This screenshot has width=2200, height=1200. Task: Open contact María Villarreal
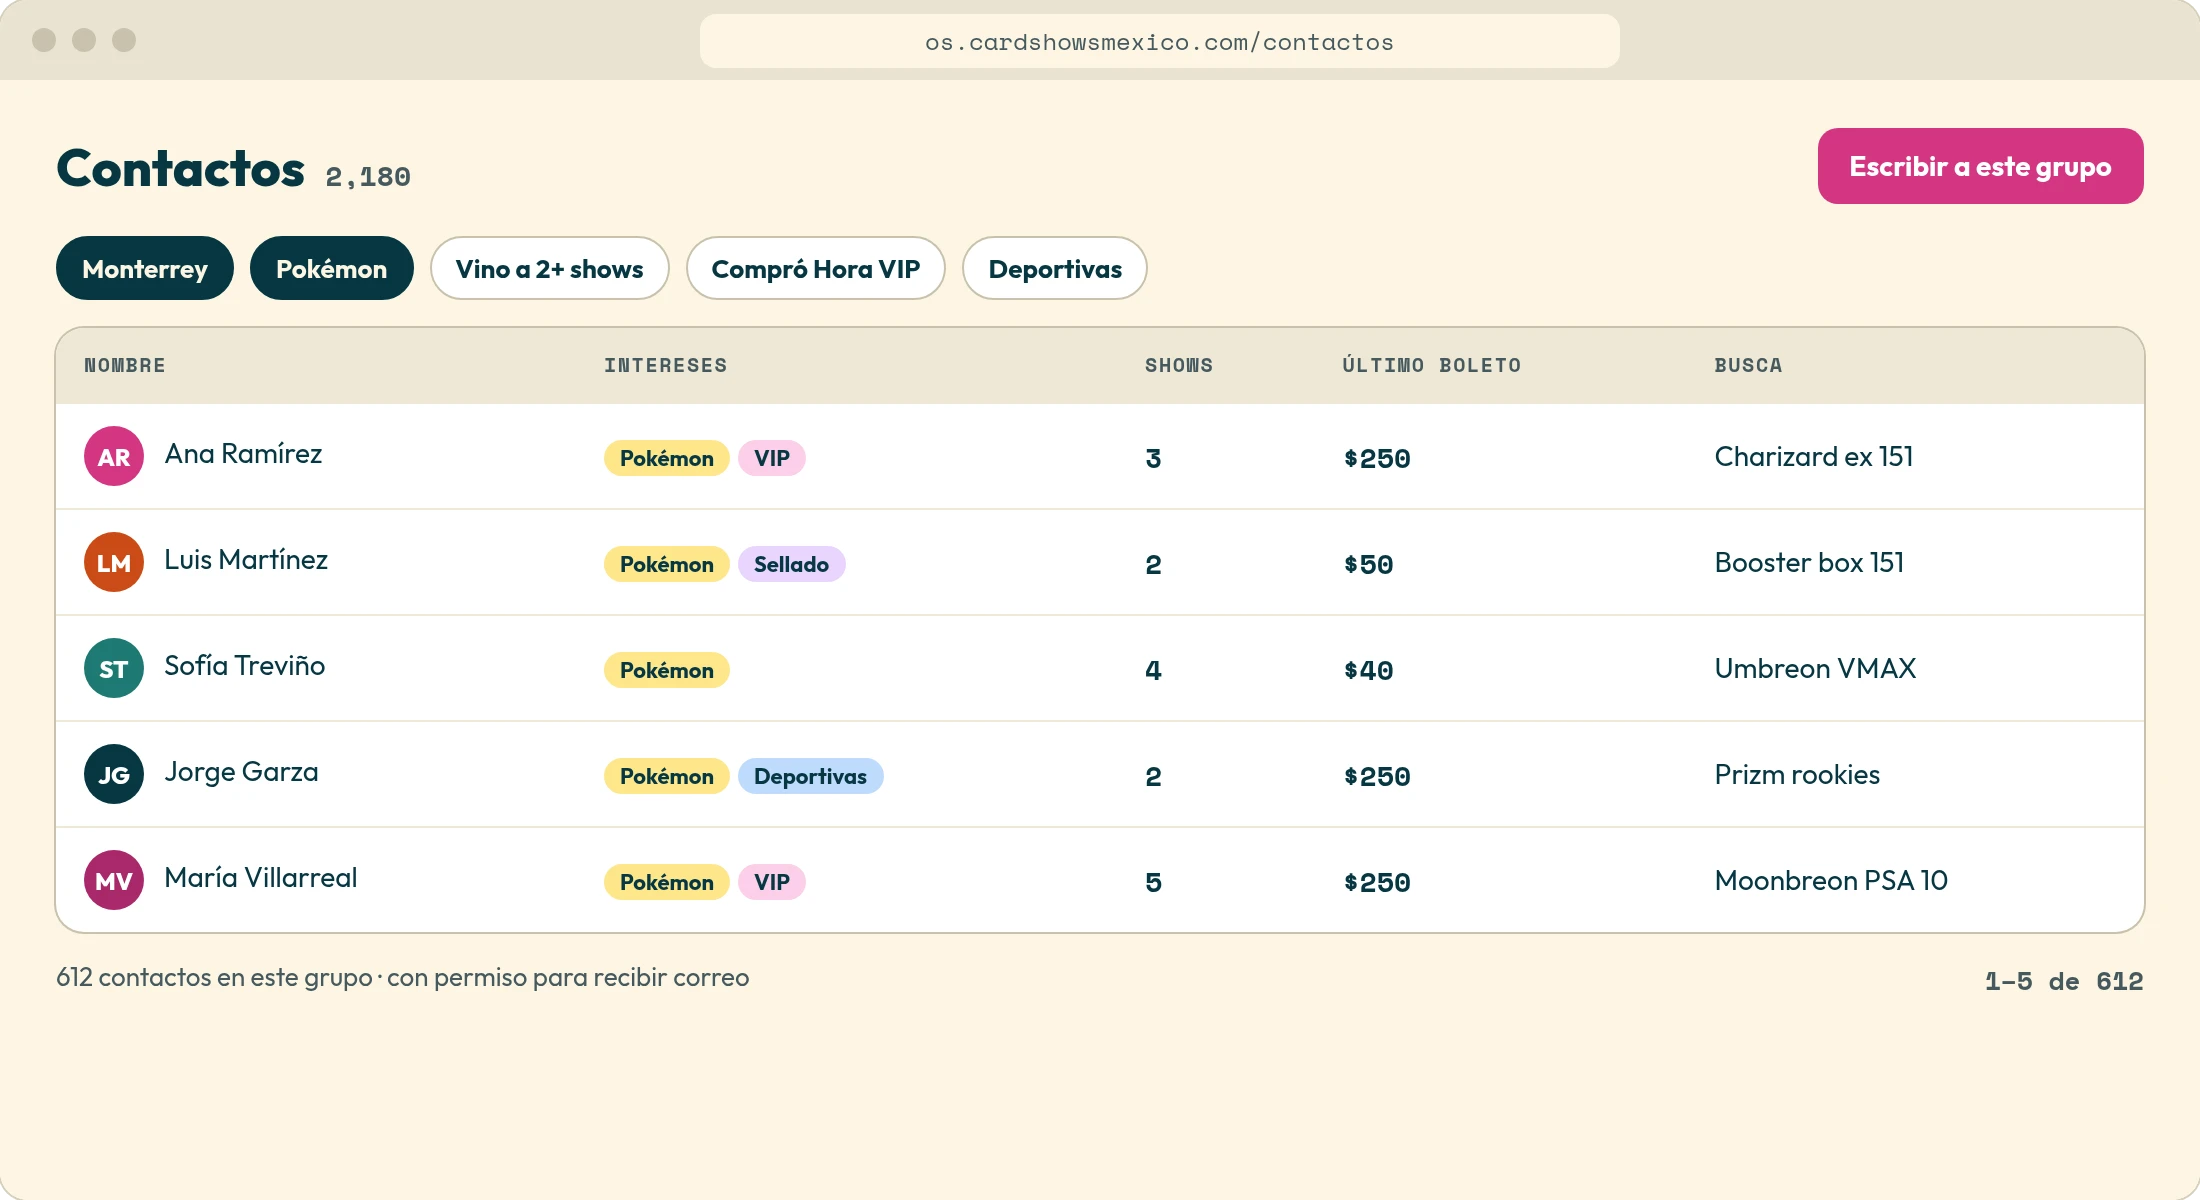coord(261,878)
